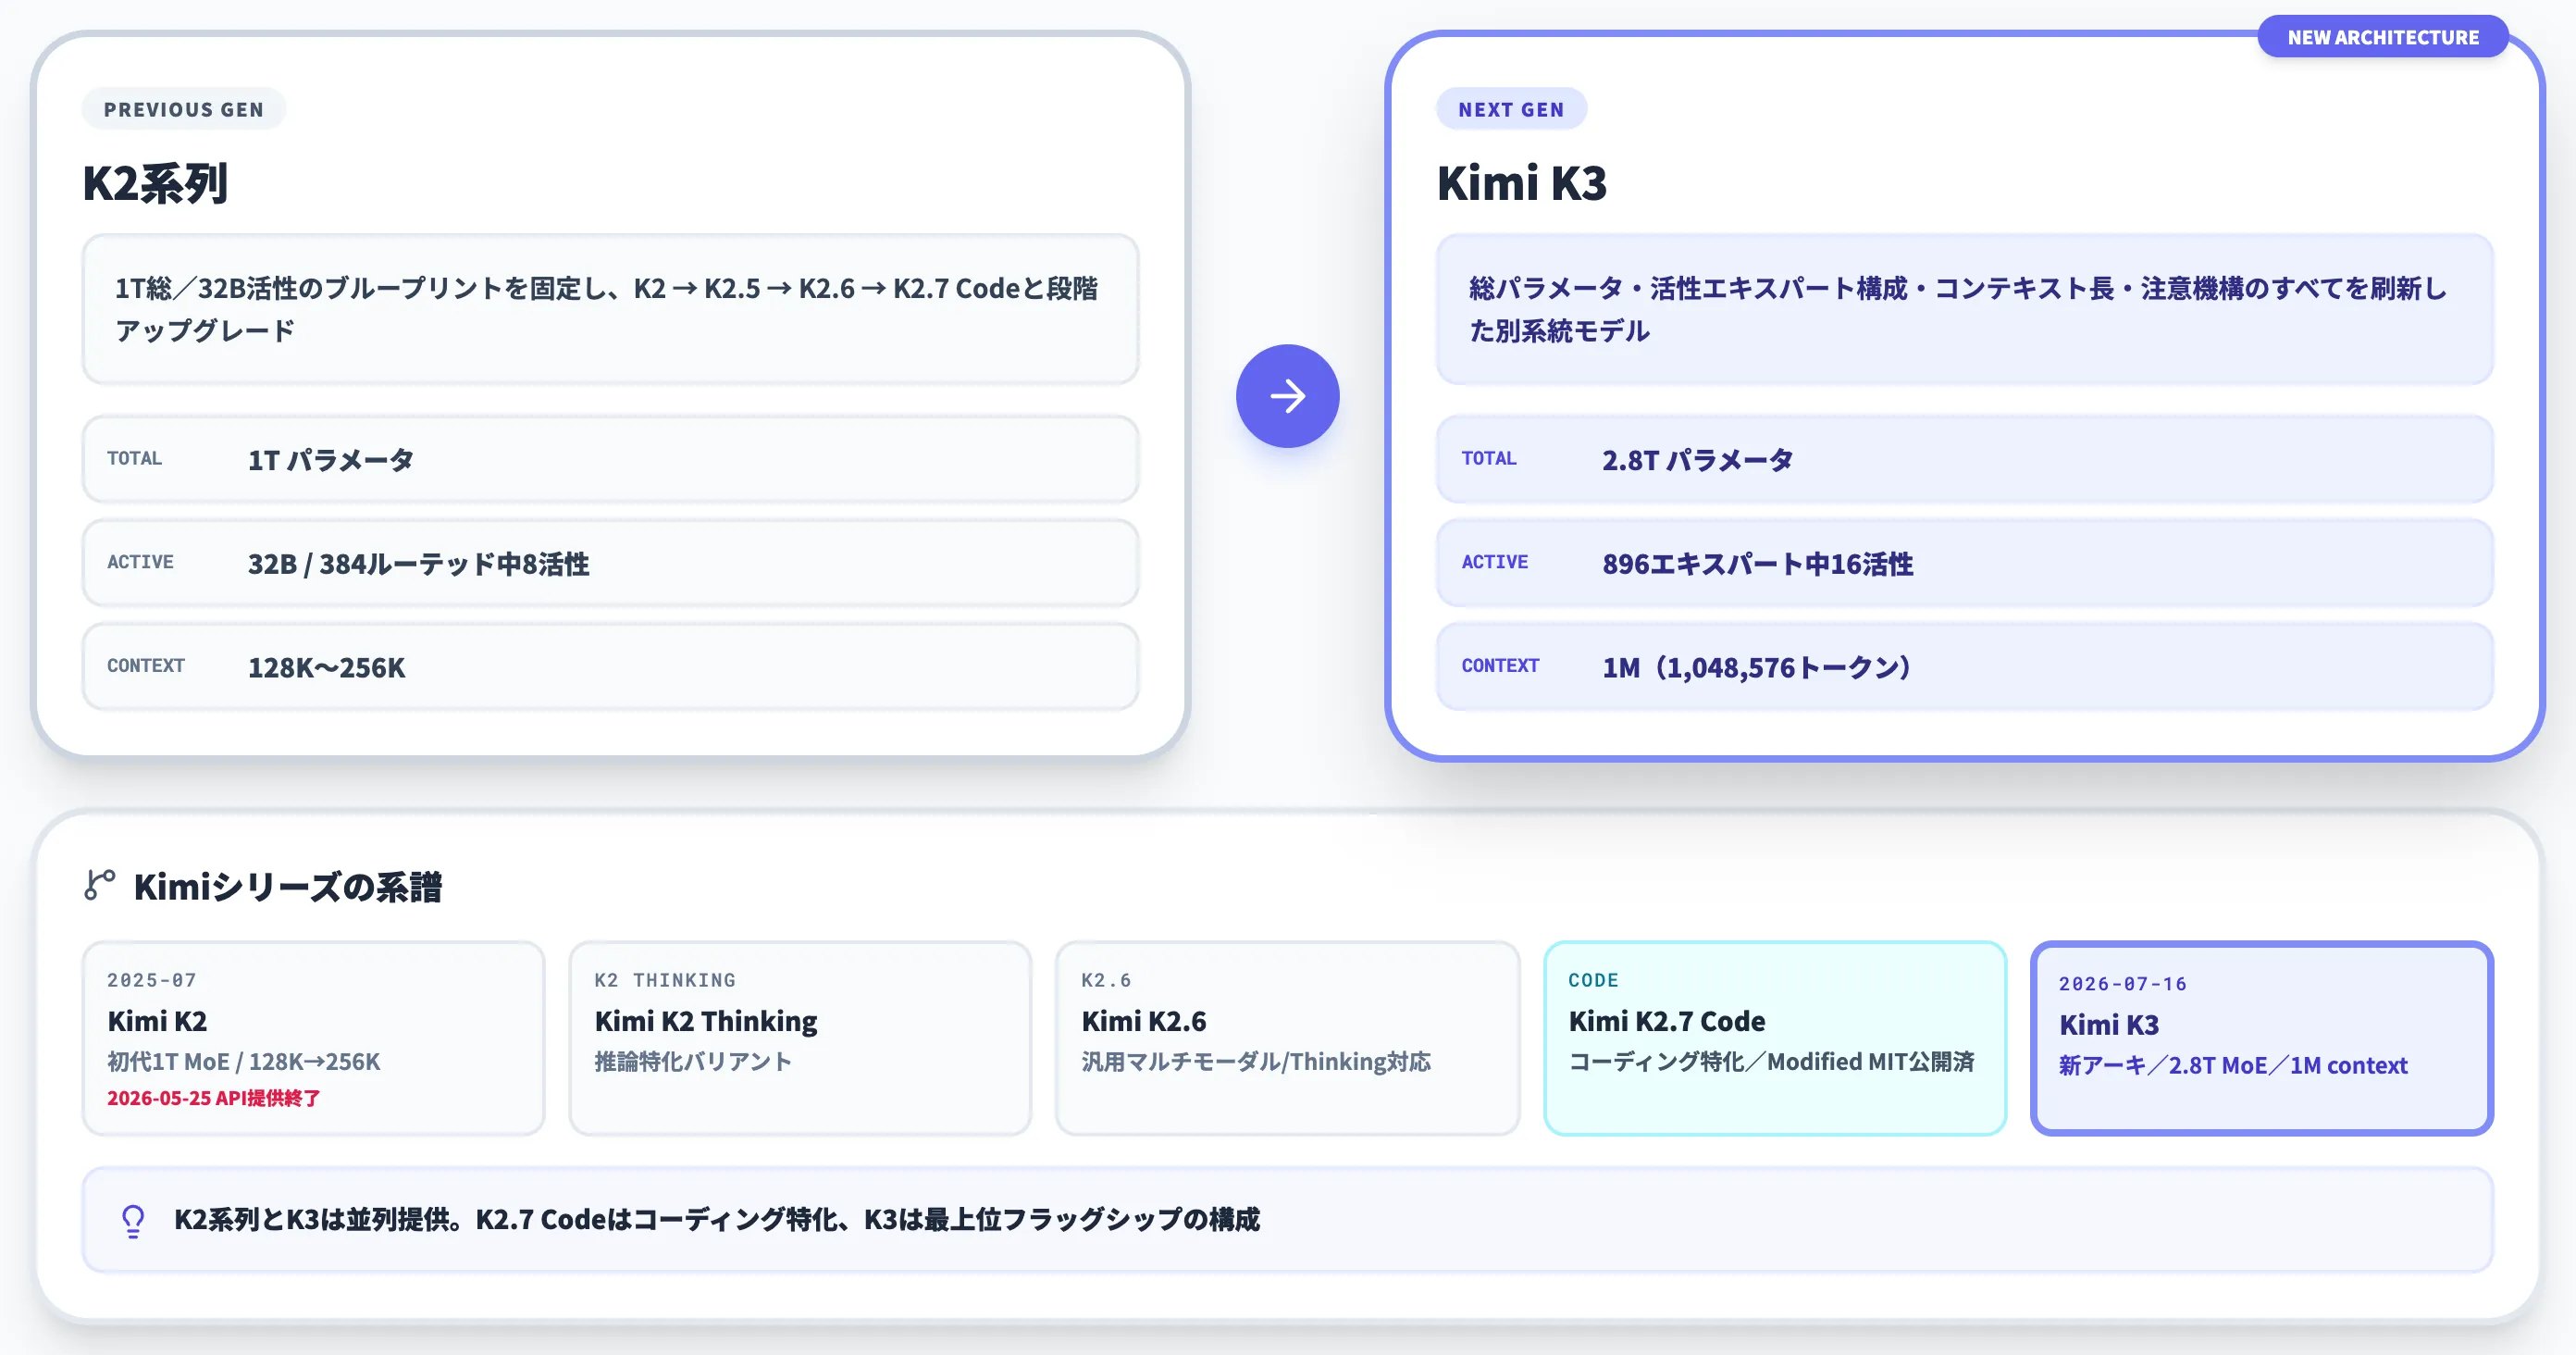The width and height of the screenshot is (2576, 1355).
Task: Click the 896エキスパート中16活性 row
Action: click(1964, 563)
